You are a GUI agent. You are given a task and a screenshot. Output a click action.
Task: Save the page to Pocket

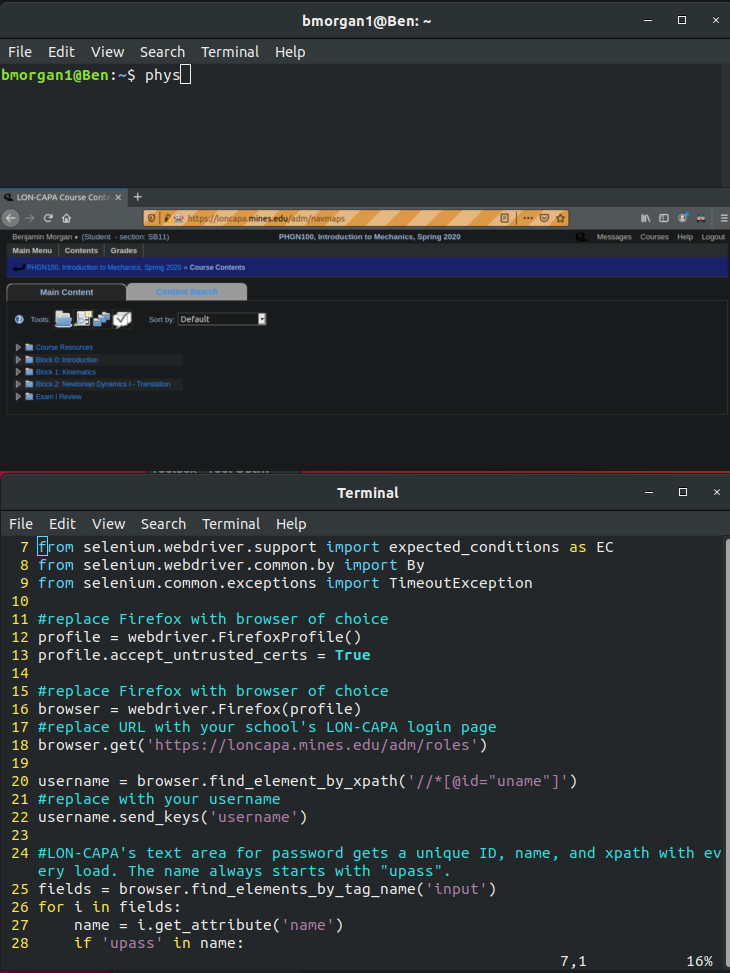coord(544,218)
